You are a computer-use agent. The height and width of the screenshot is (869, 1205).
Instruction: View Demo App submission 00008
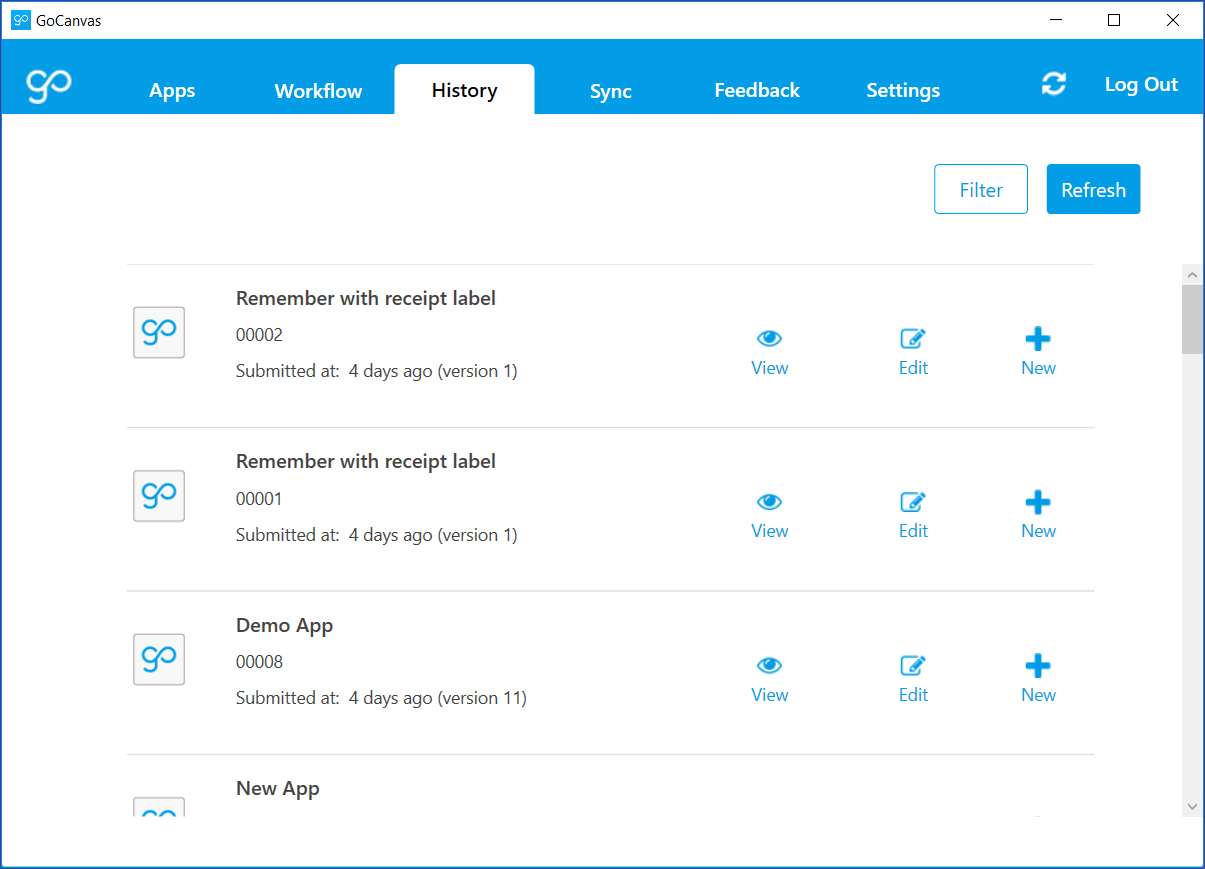pos(769,666)
